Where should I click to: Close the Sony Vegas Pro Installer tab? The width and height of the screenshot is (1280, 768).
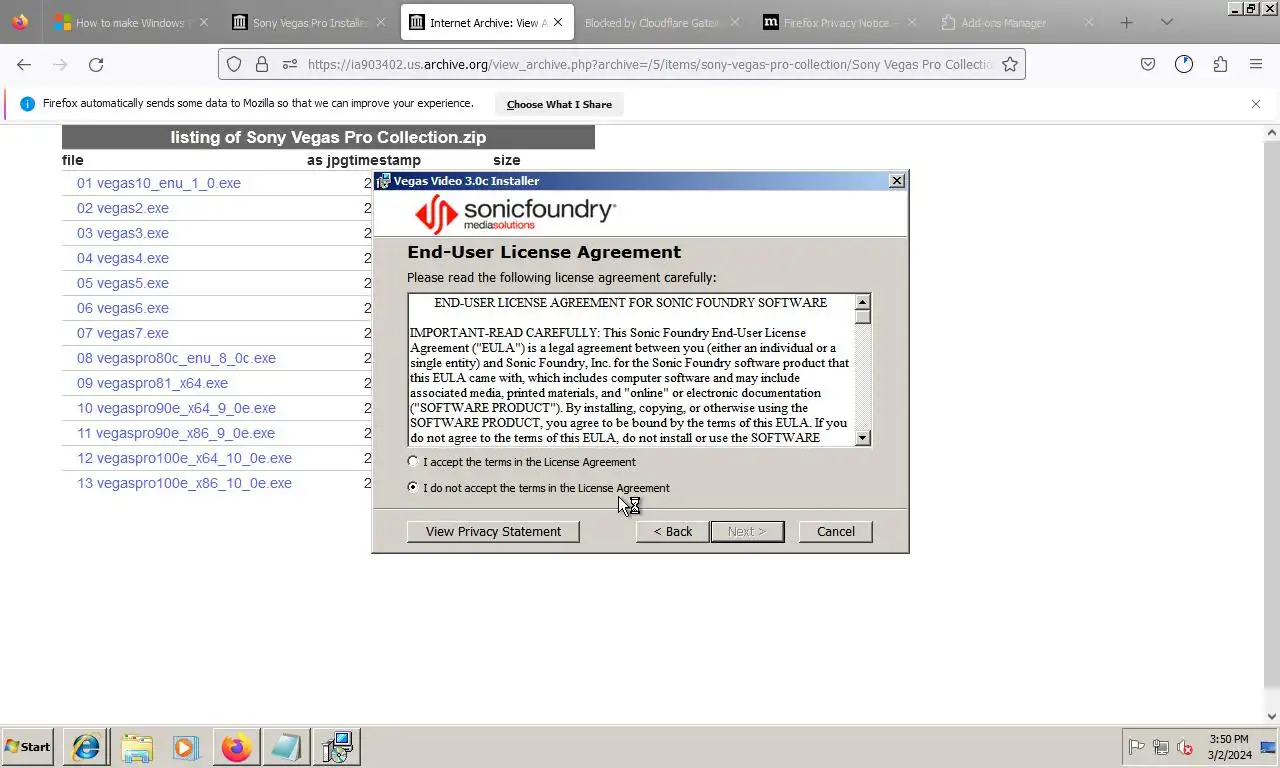[381, 23]
